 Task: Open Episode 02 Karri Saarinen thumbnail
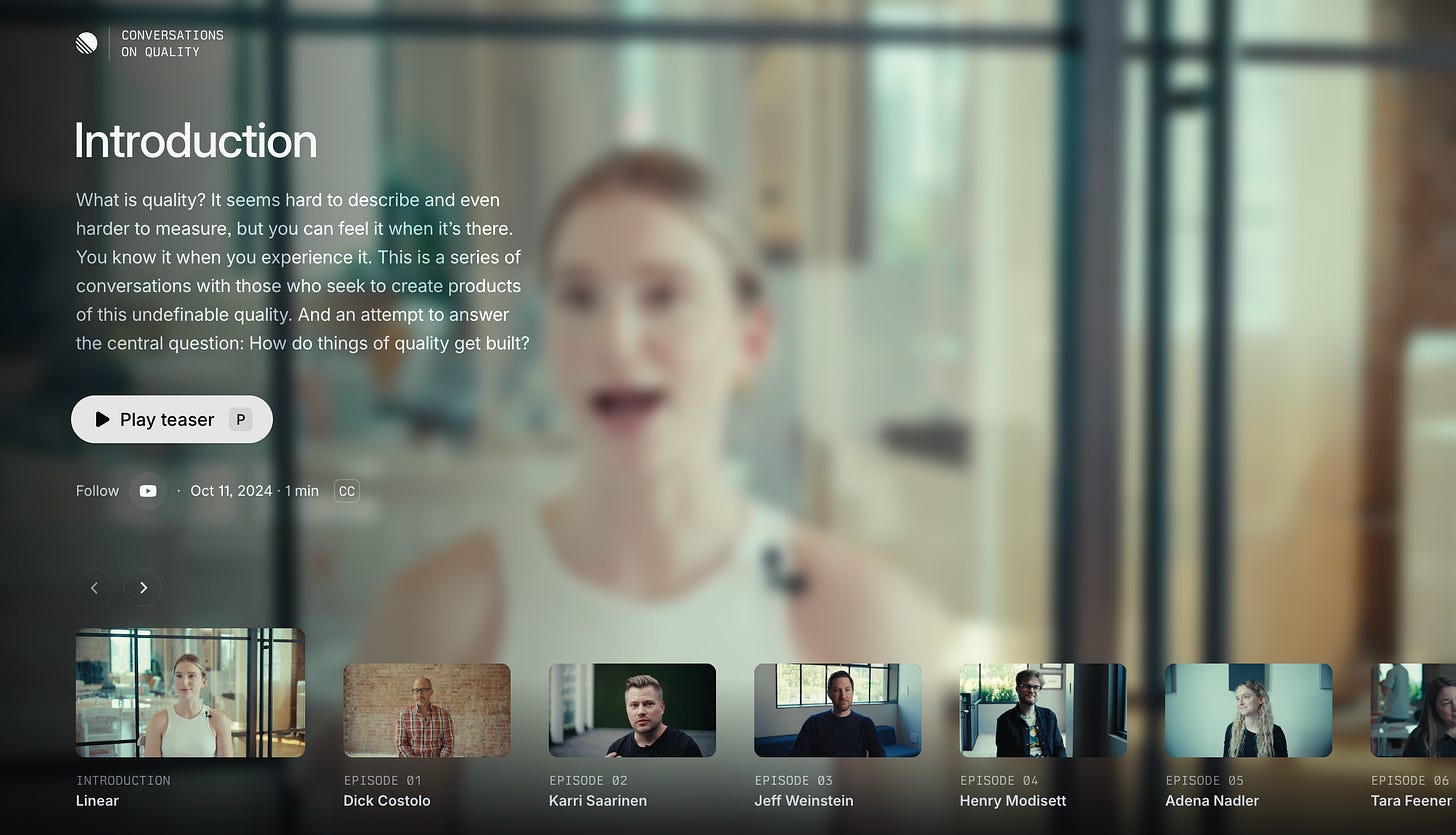[x=632, y=710]
